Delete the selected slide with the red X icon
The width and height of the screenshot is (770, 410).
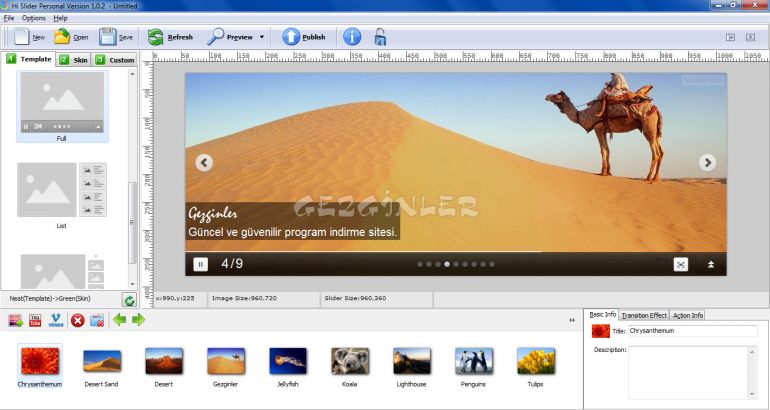coord(78,321)
